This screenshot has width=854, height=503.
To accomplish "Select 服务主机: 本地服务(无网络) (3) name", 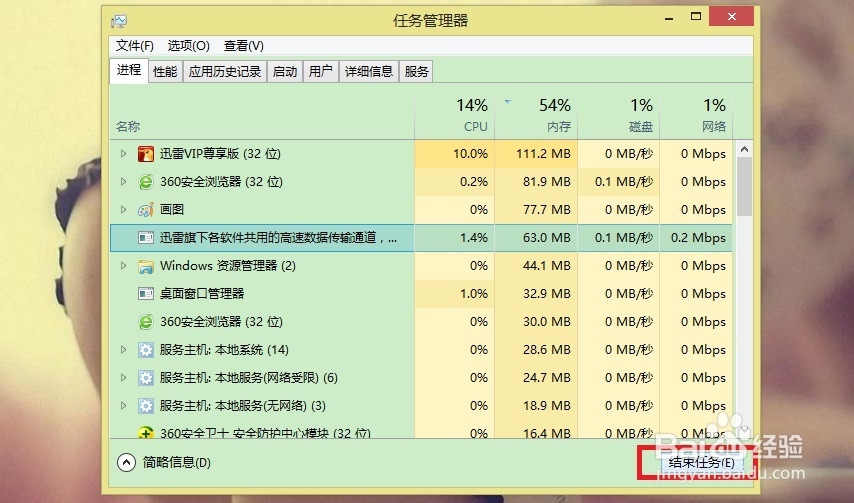I will (243, 406).
